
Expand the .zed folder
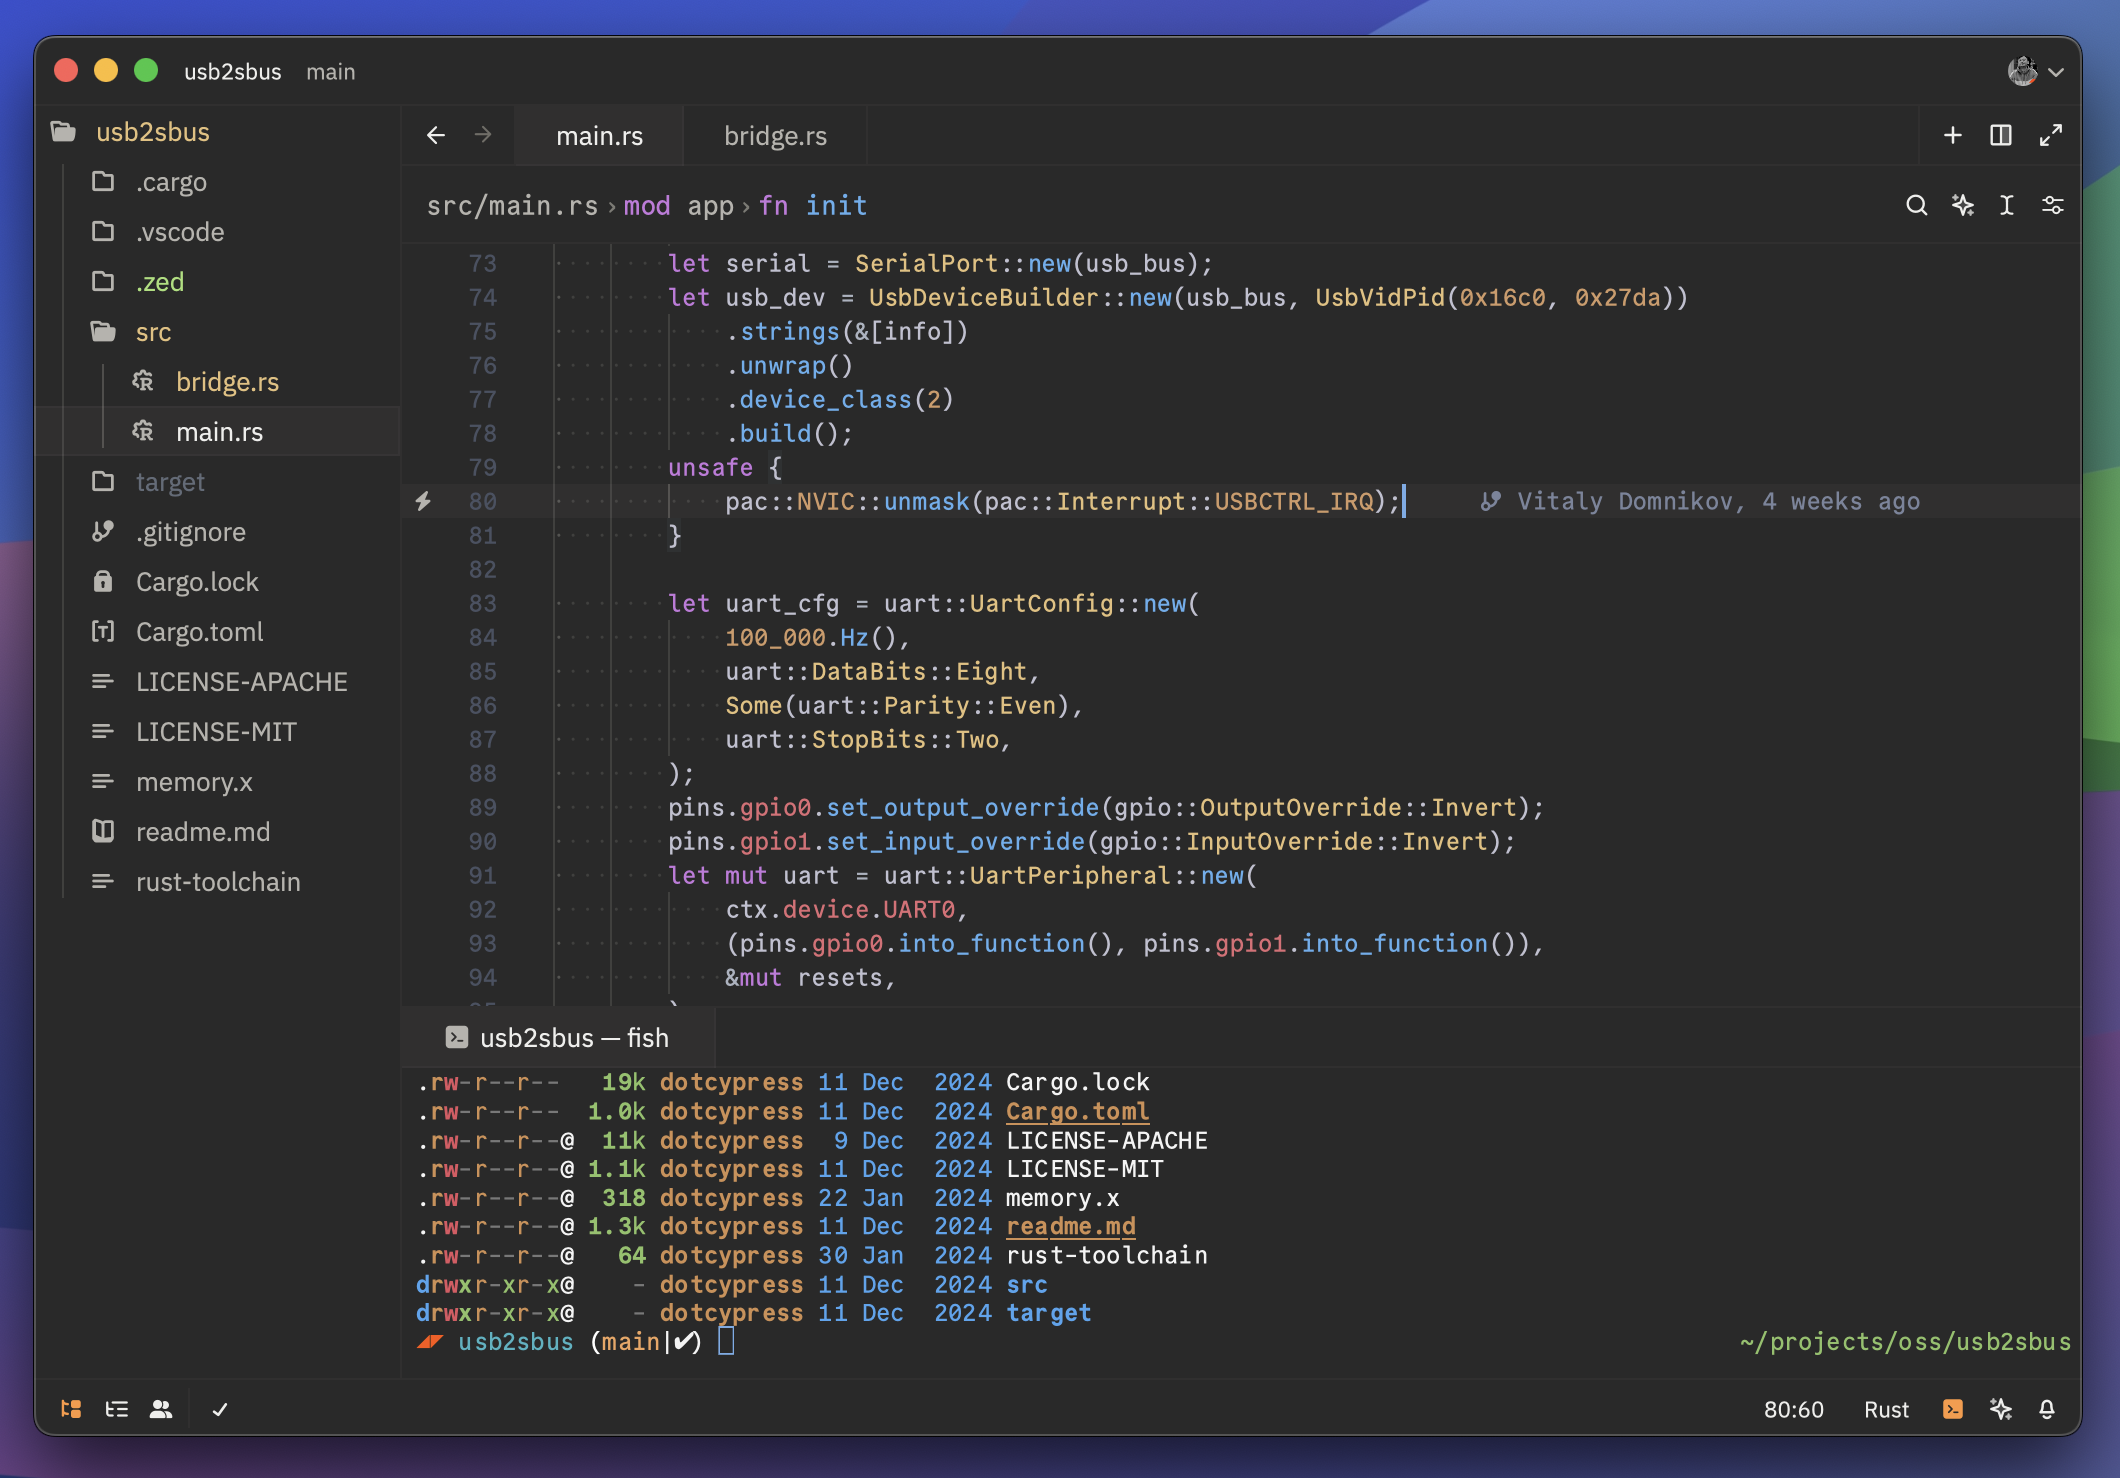point(218,282)
